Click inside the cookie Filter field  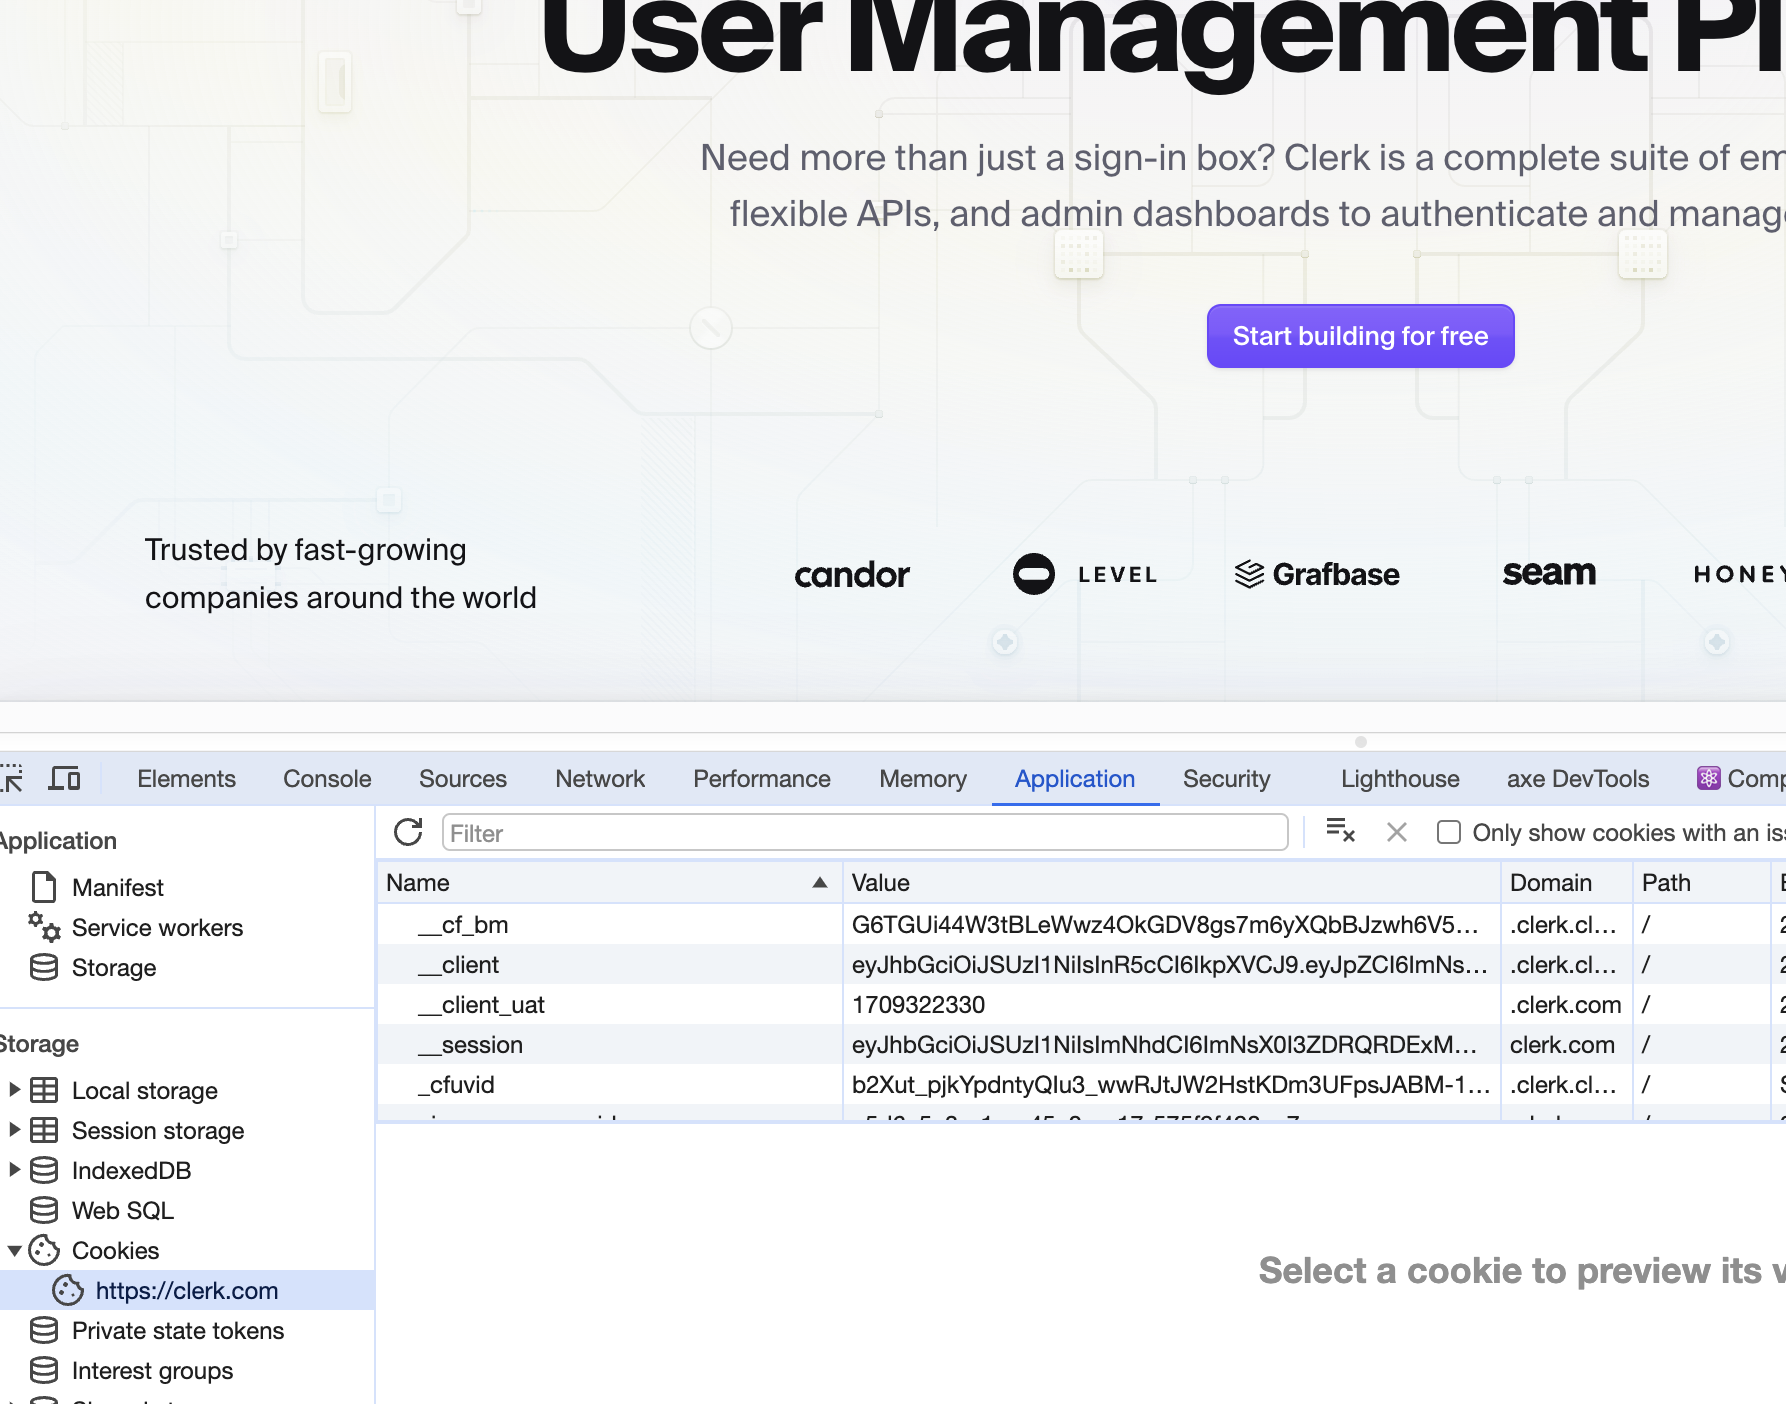[x=866, y=832]
